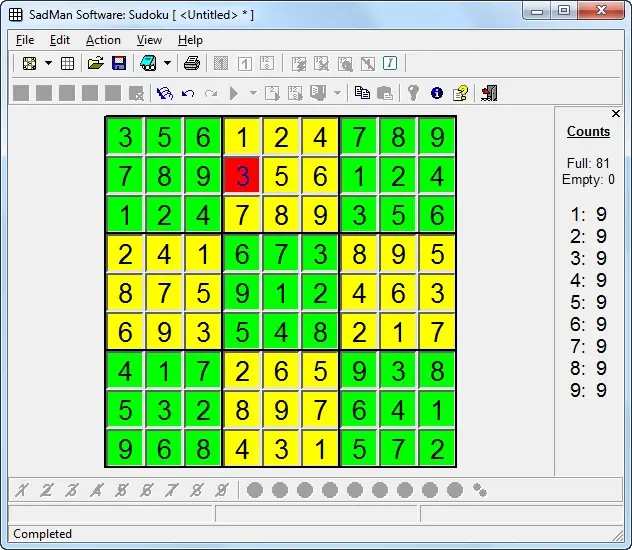Click the 'Empty: 0' count text
The height and width of the screenshot is (550, 632).
coord(588,179)
